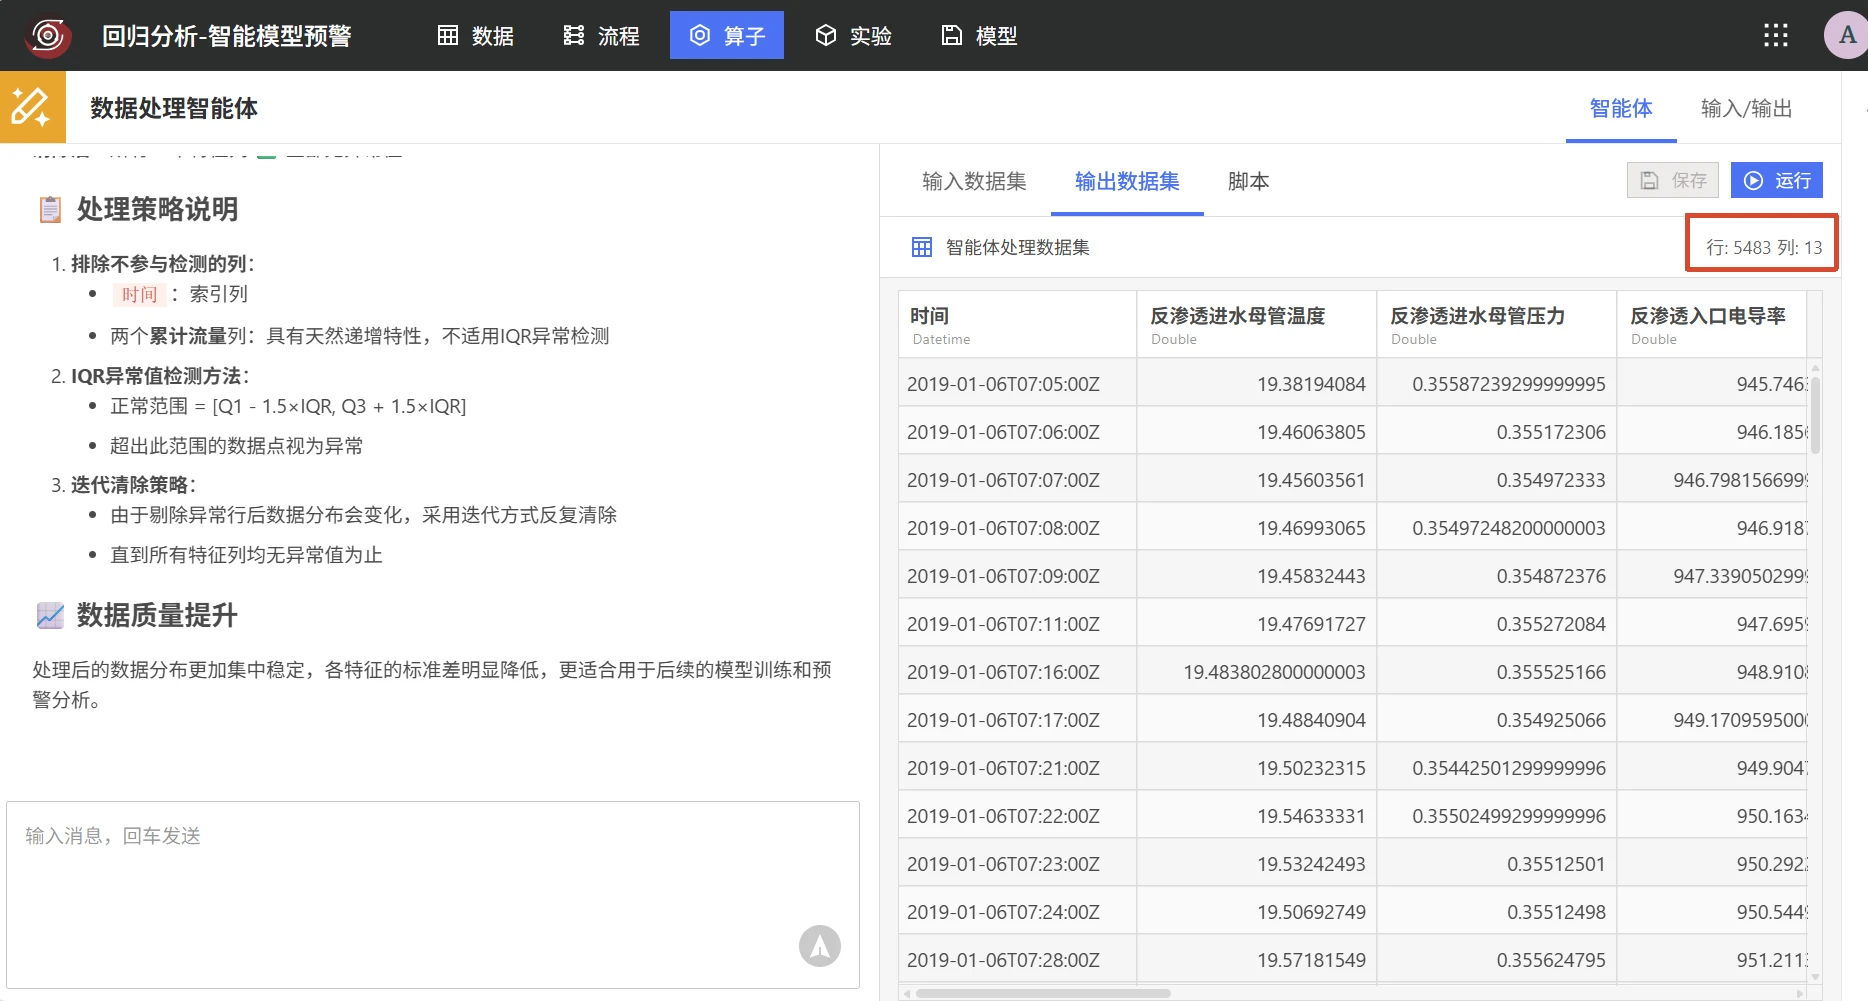Select cell 2019-01-06T07:16:00Z
Viewport: 1868px width, 1001px height.
pos(1017,672)
